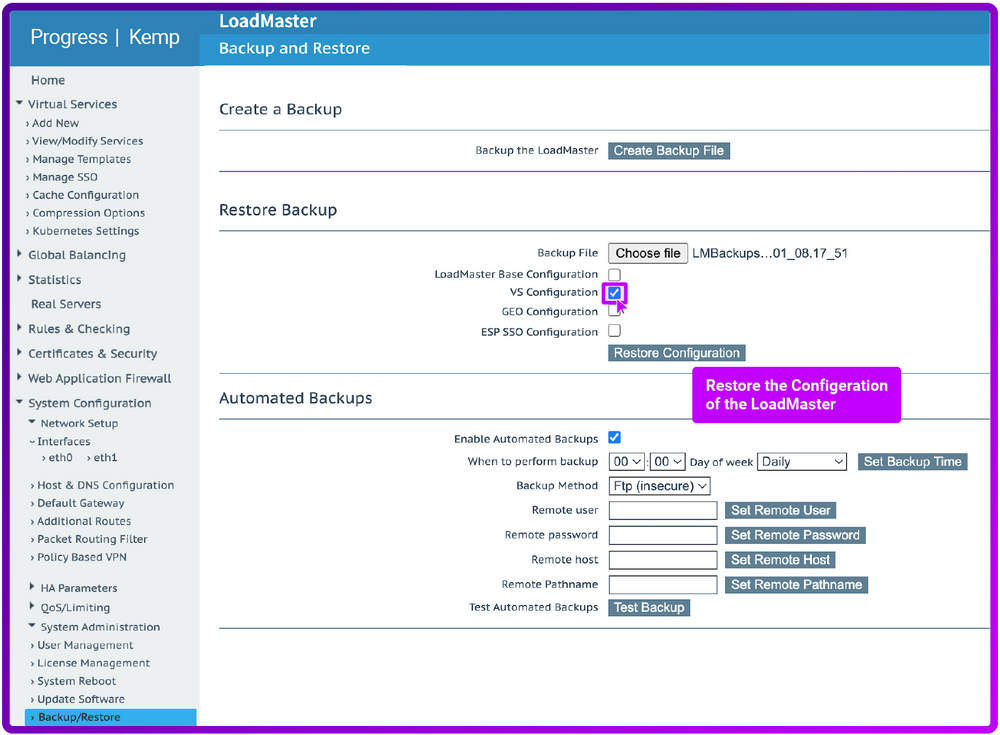Uncheck the VS Configuration checkbox
Screen dimensions: 1000x735
coord(613,292)
